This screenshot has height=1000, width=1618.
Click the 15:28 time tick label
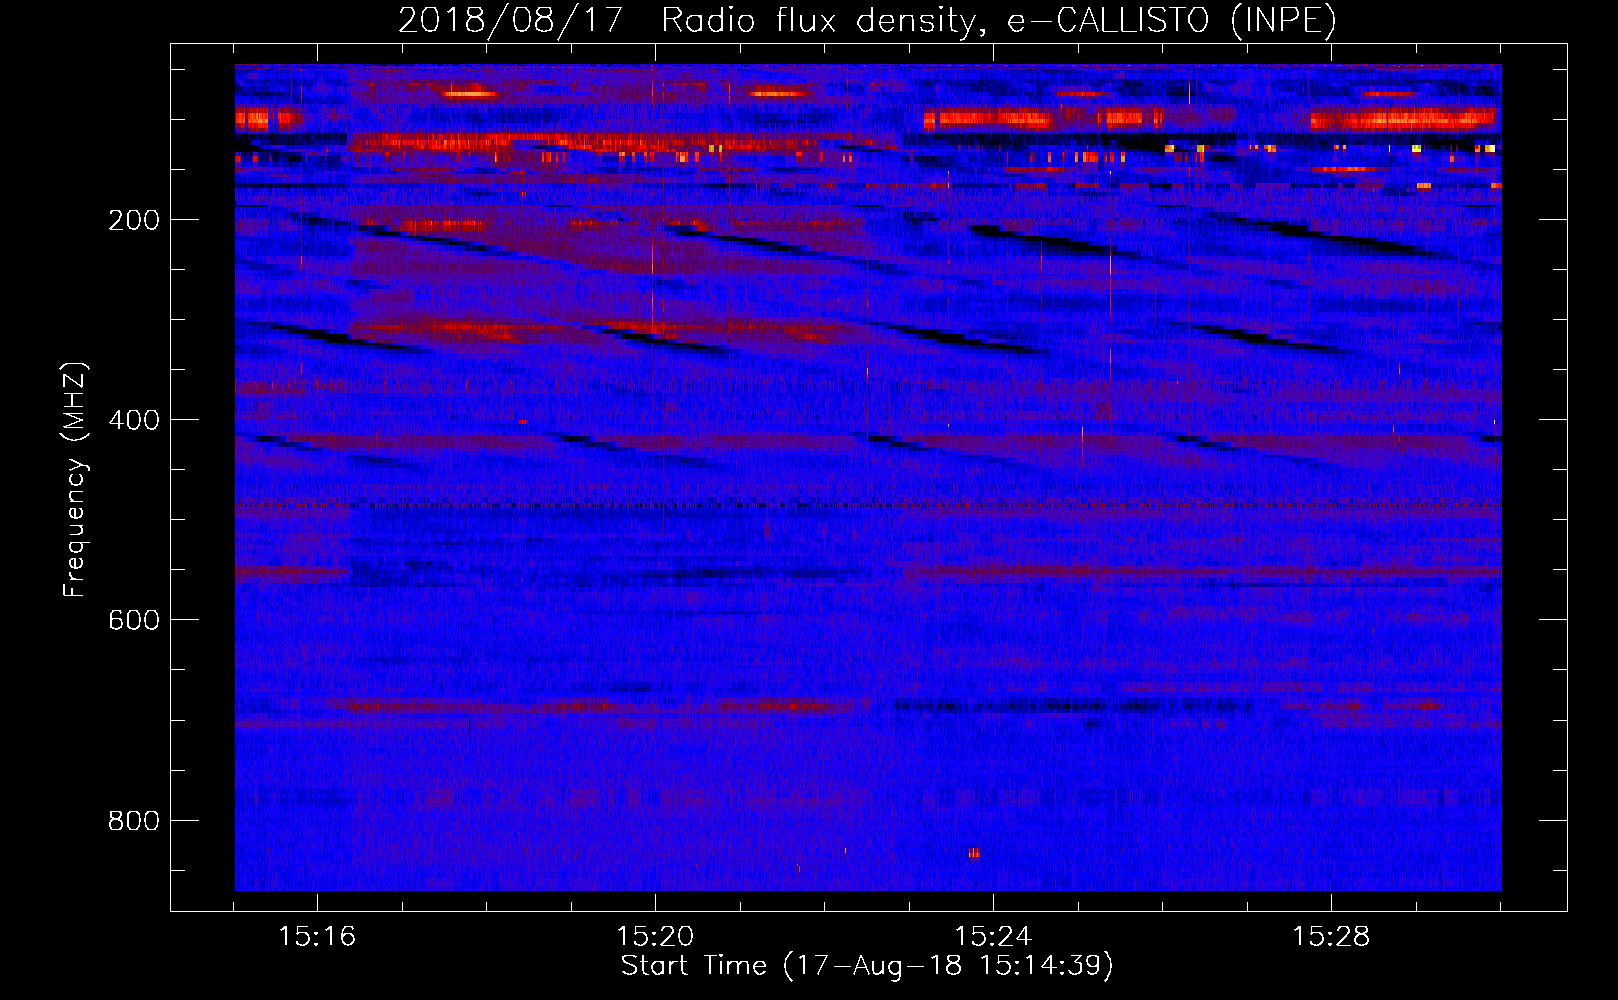1331,937
